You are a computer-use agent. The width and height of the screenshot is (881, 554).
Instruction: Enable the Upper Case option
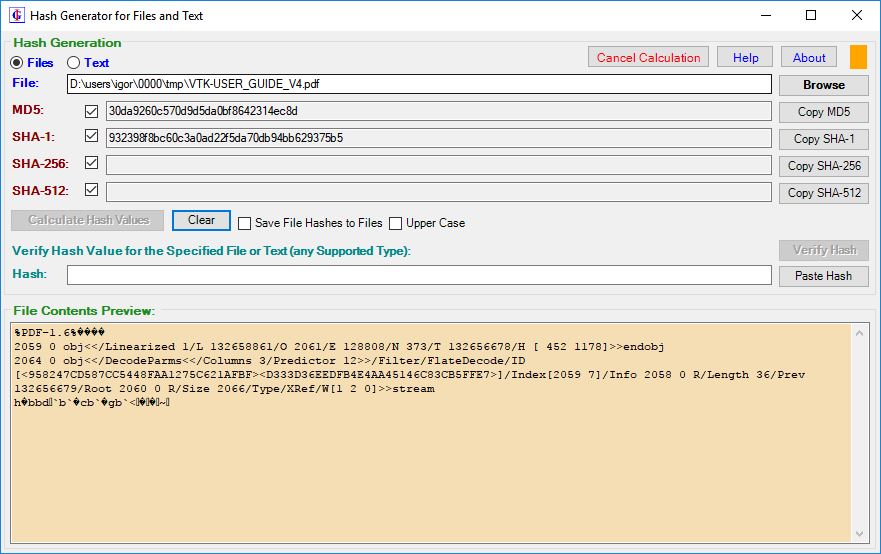396,223
